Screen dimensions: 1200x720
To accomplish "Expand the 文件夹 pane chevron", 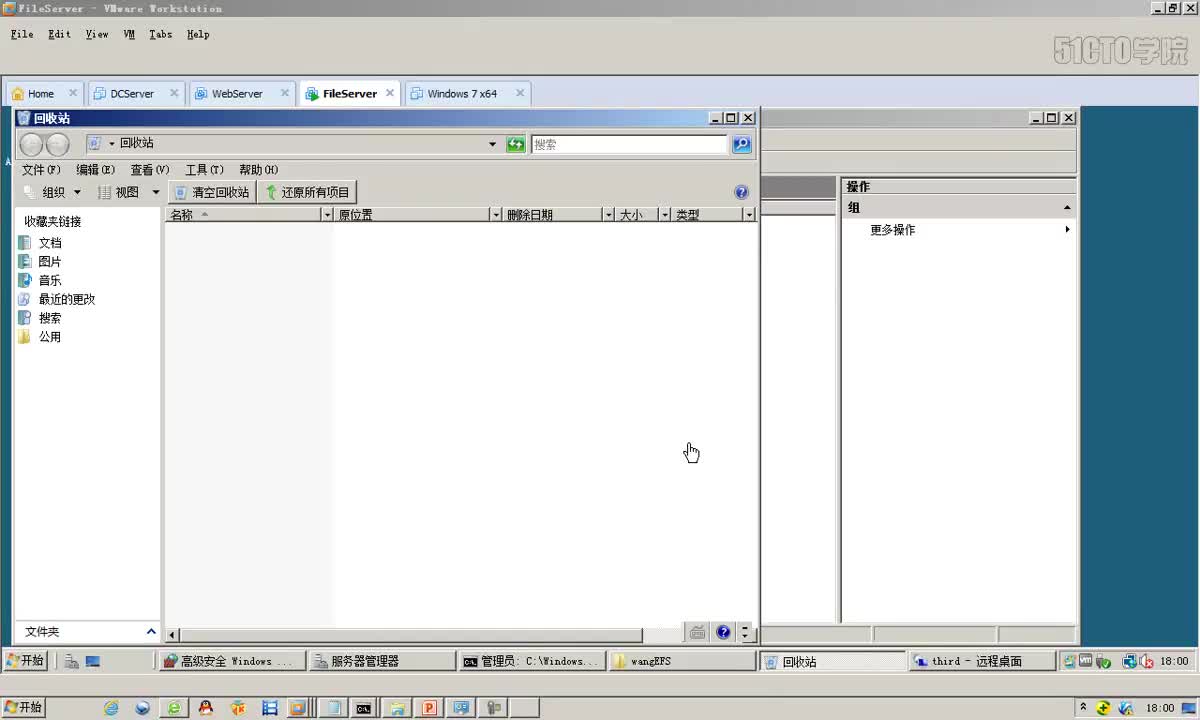I will point(151,632).
